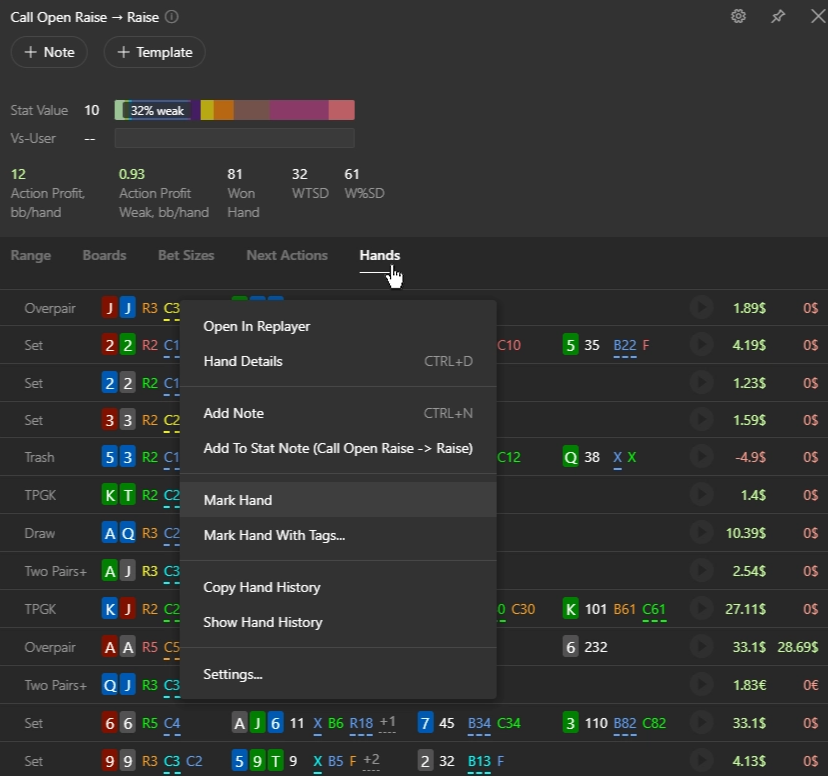Choose Add Note in context menu
Image resolution: width=828 pixels, height=776 pixels.
[x=338, y=413]
